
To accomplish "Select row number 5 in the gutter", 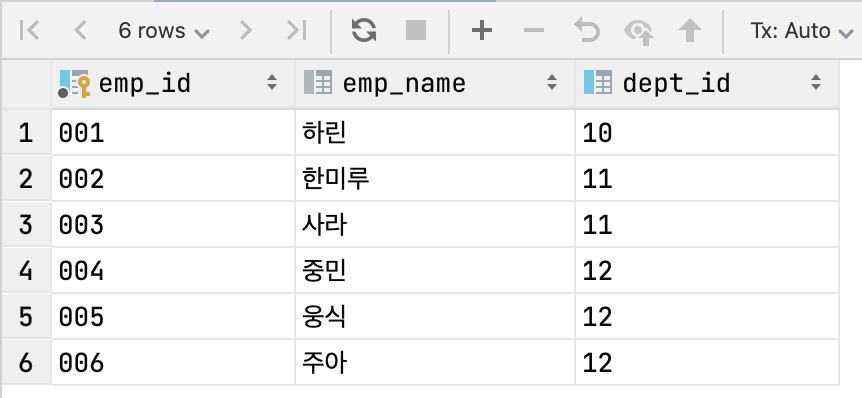I will tap(26, 317).
